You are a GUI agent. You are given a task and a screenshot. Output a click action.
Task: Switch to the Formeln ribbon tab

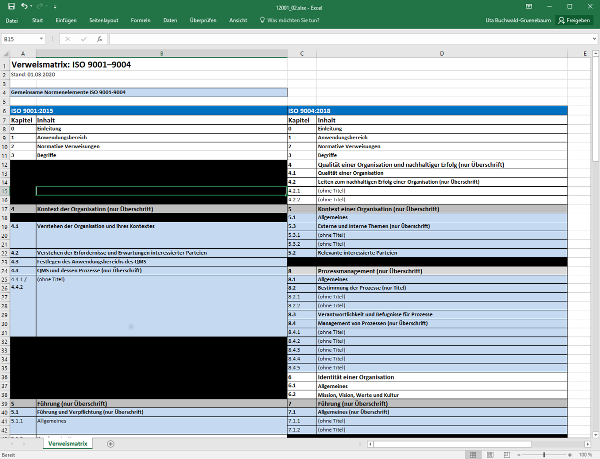coord(138,19)
